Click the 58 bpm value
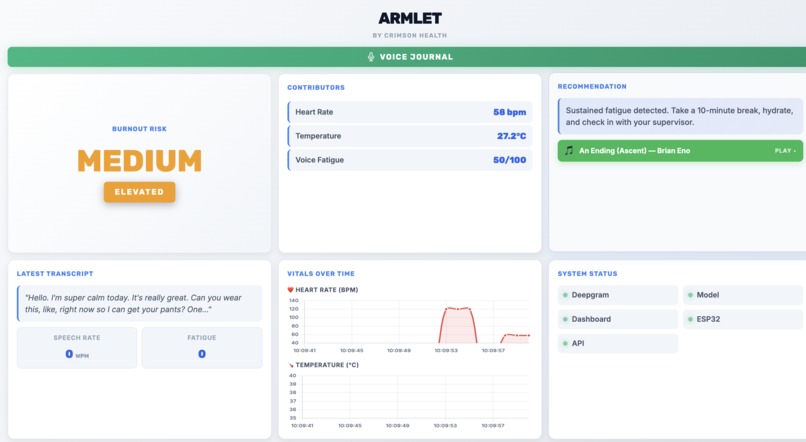The height and width of the screenshot is (442, 806). pos(509,112)
